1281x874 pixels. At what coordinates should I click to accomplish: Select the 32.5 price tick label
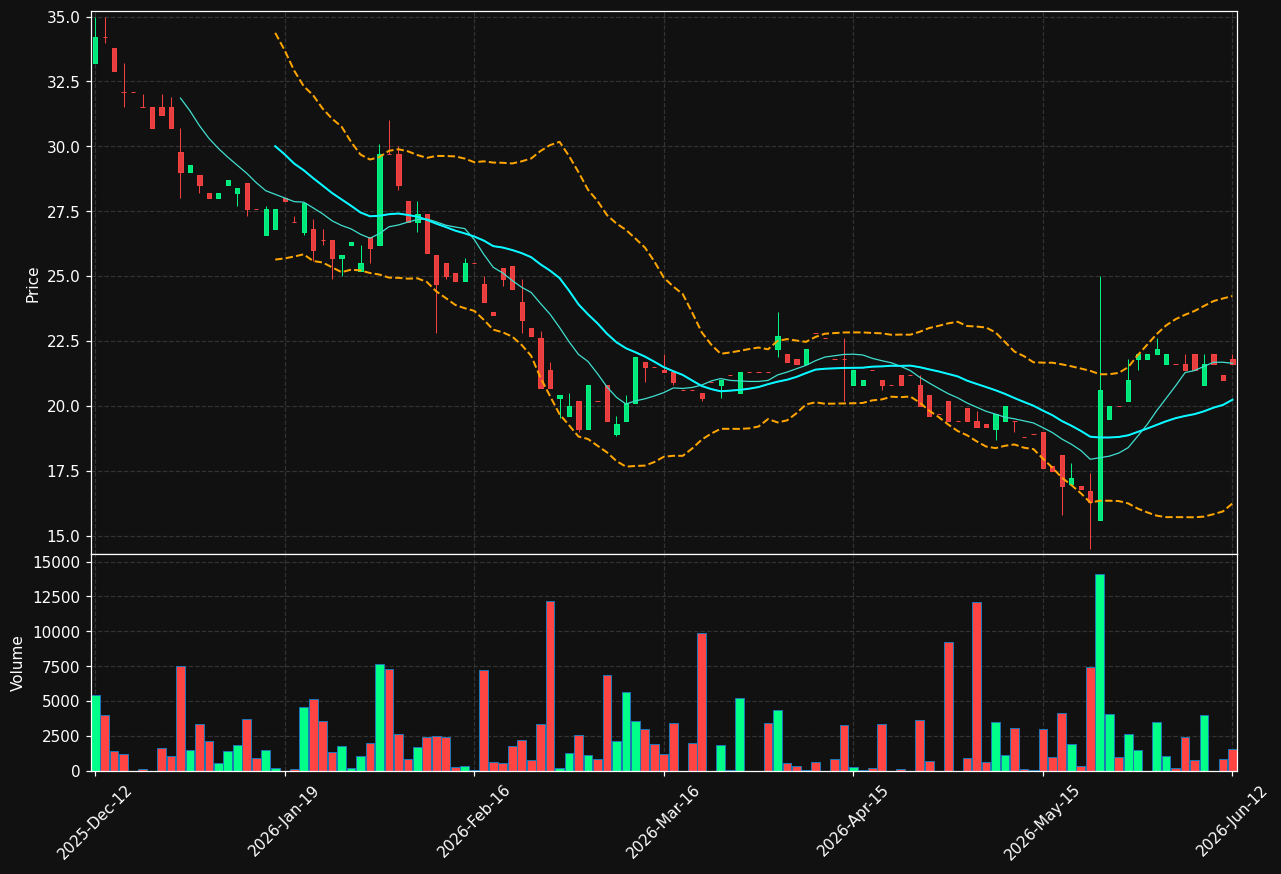(x=64, y=82)
